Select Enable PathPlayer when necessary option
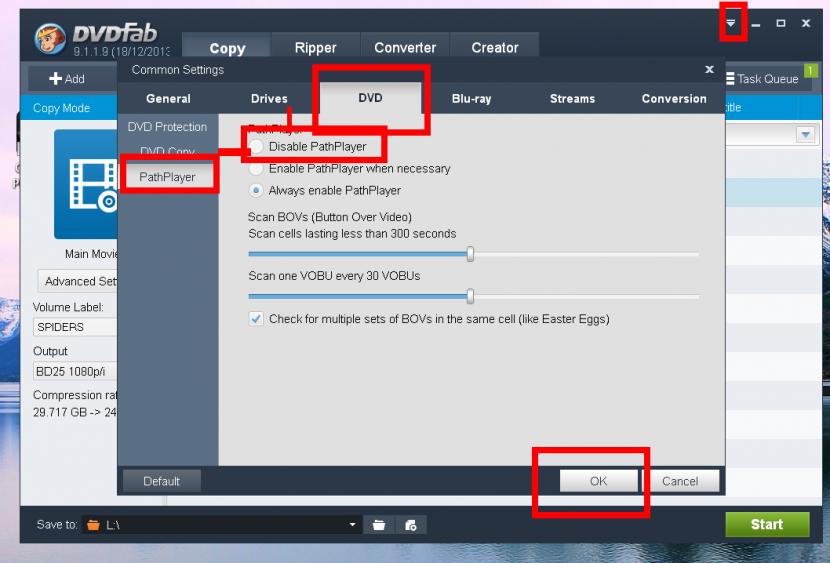 [256, 169]
